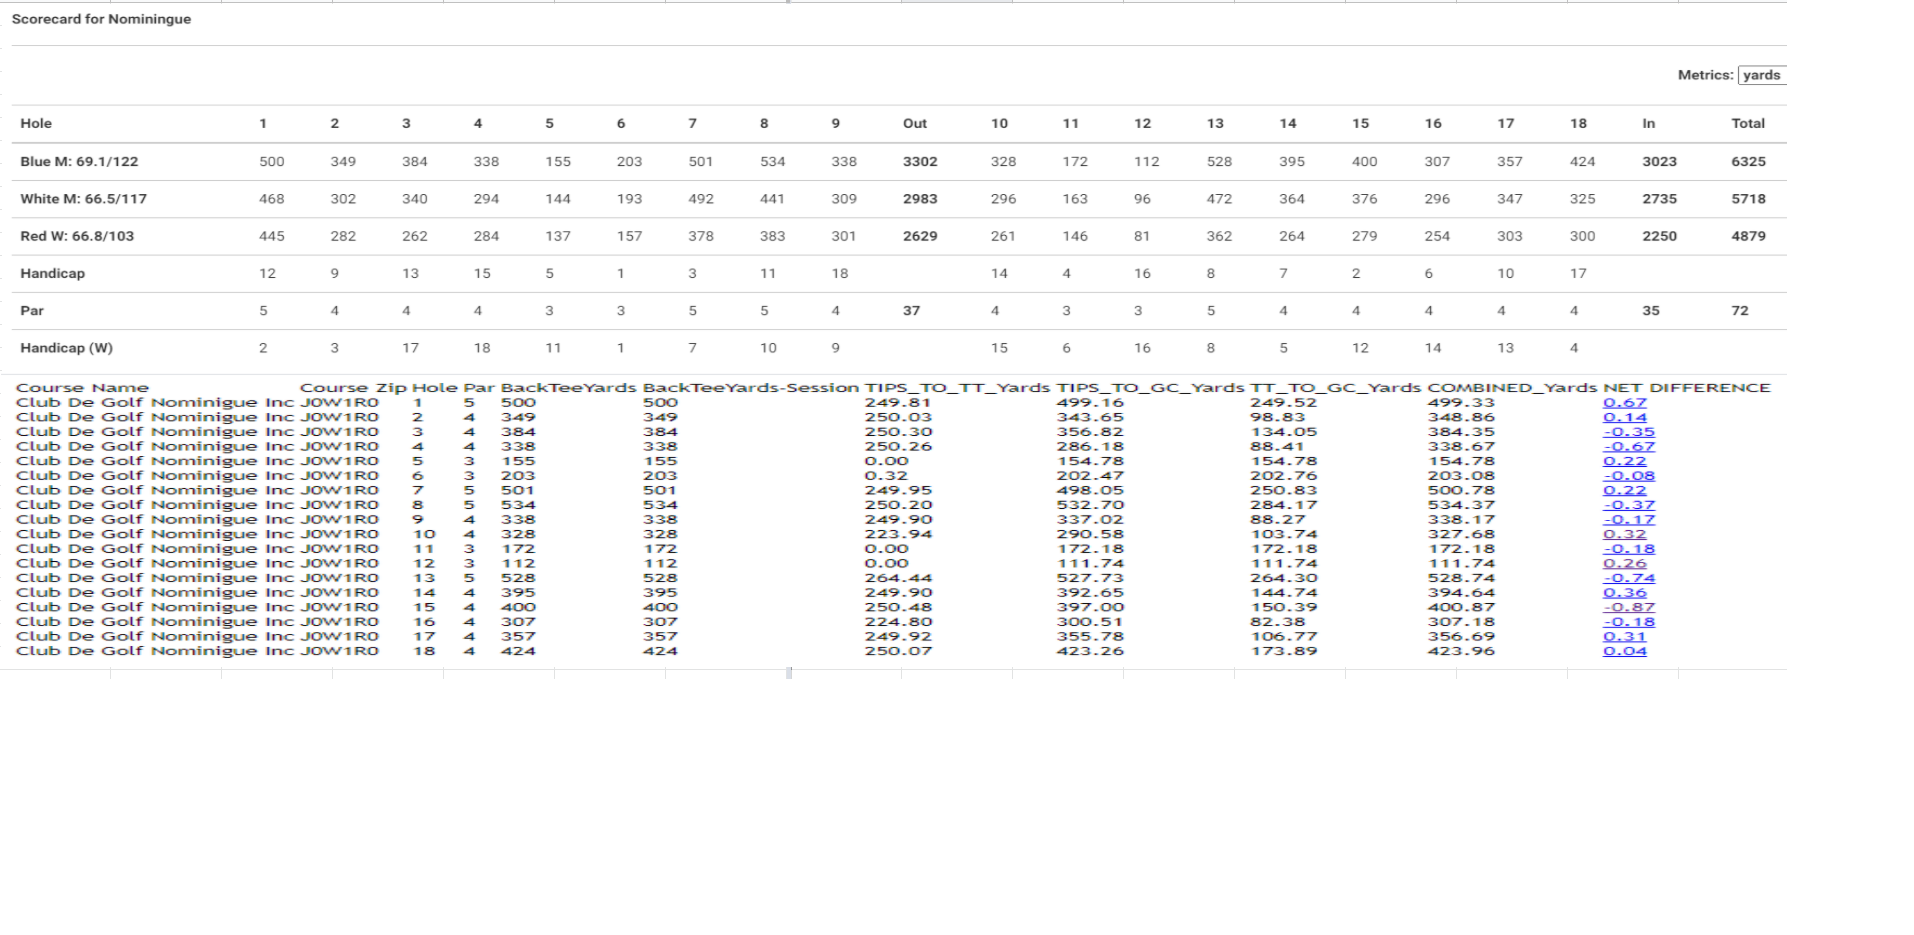Select the 'Total' column header

point(1748,124)
